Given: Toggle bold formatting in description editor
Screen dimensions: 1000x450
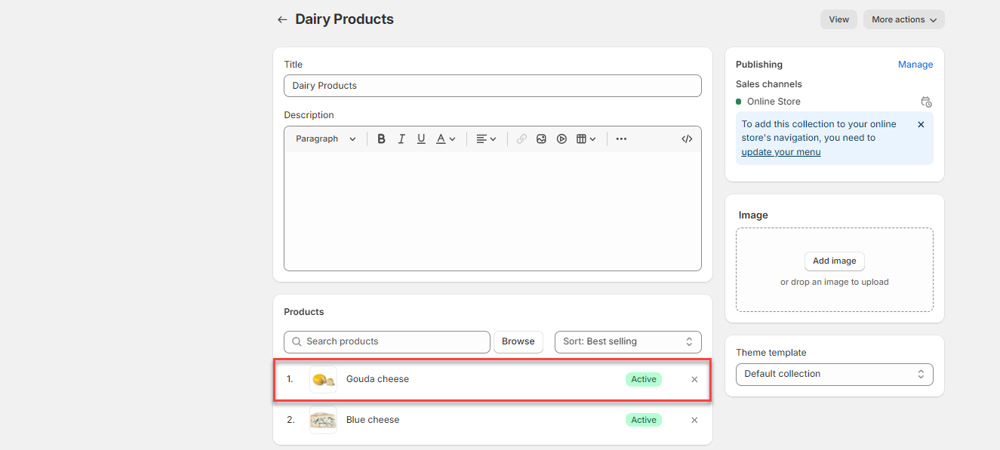Looking at the screenshot, I should point(381,139).
